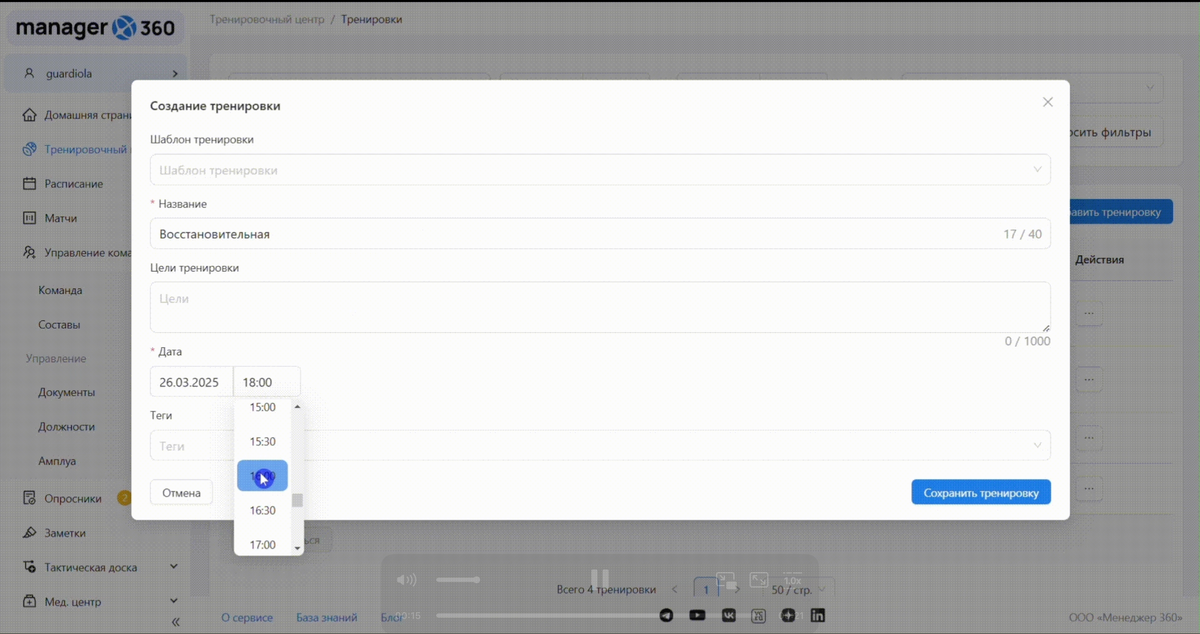The height and width of the screenshot is (634, 1200).
Task: Open Команда in the sidebar
Action: (x=60, y=290)
